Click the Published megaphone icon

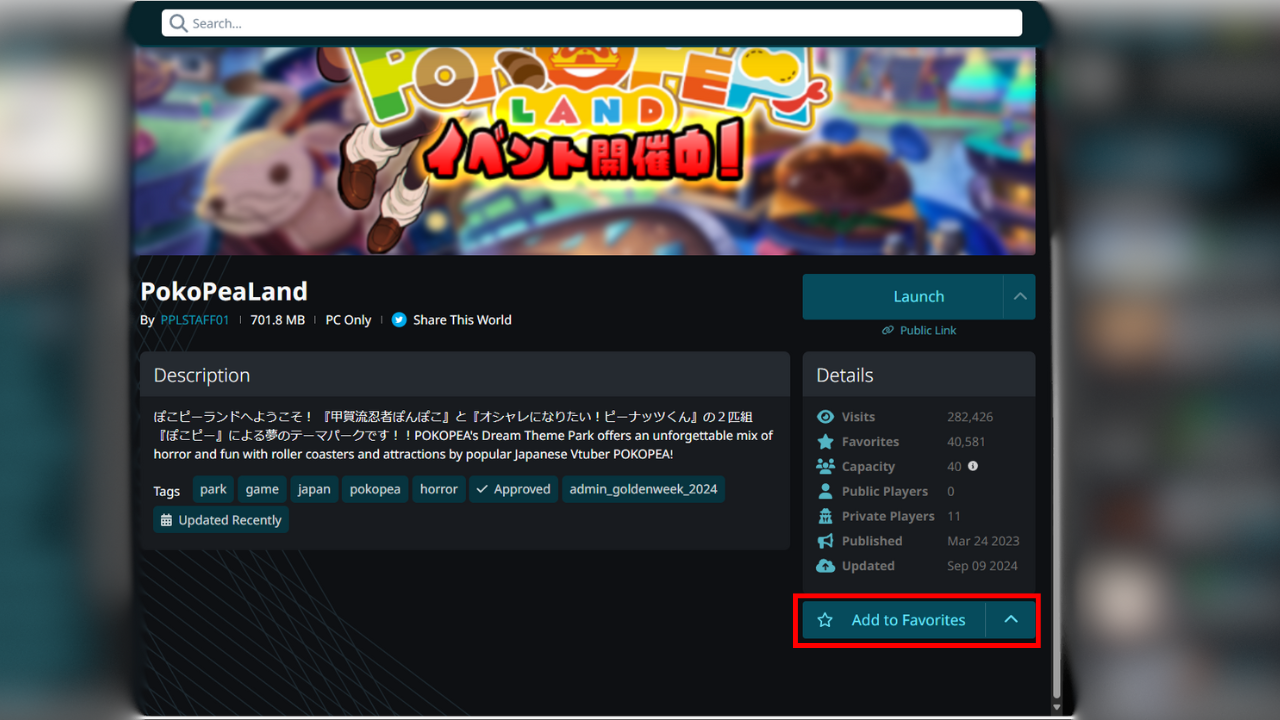point(825,541)
